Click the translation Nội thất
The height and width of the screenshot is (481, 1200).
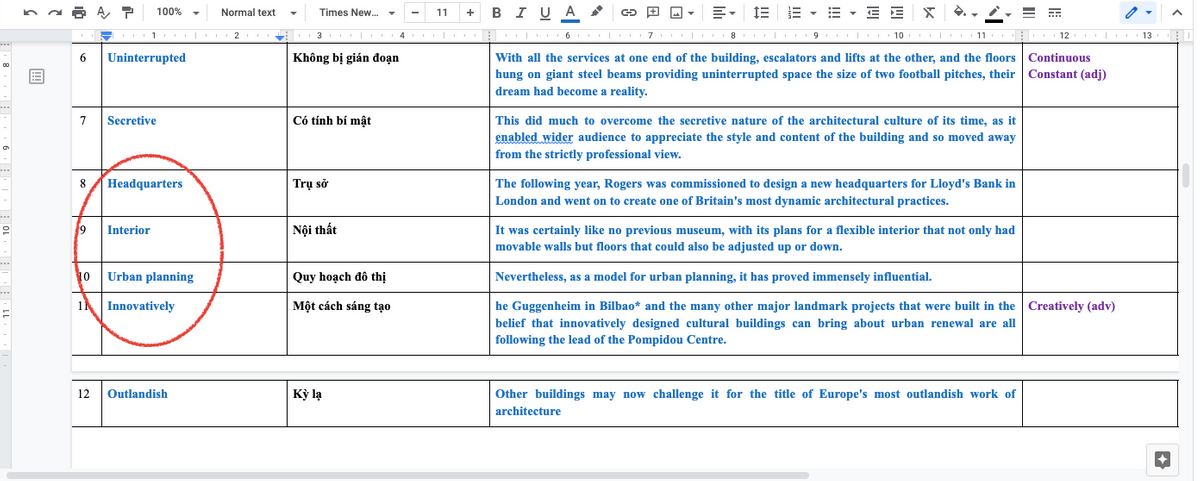pyautogui.click(x=315, y=230)
